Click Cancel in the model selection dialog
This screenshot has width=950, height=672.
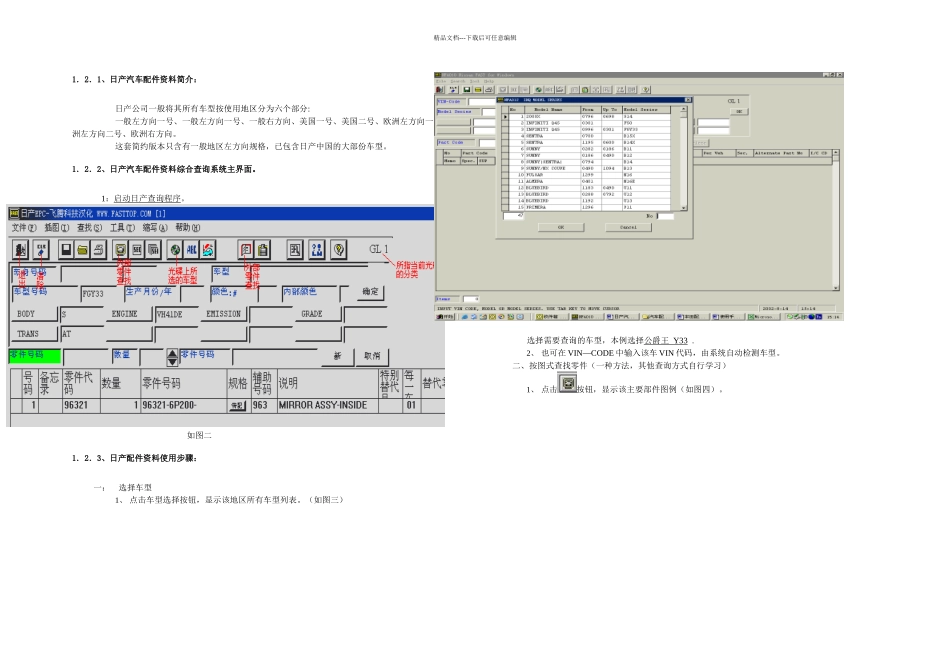(x=628, y=227)
